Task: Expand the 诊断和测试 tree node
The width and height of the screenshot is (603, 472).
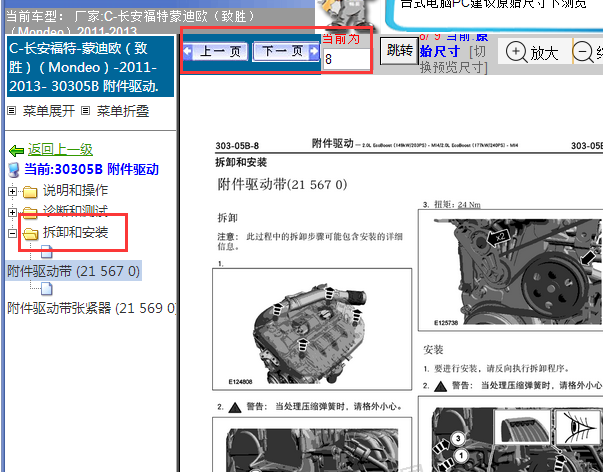Action: click(x=12, y=212)
